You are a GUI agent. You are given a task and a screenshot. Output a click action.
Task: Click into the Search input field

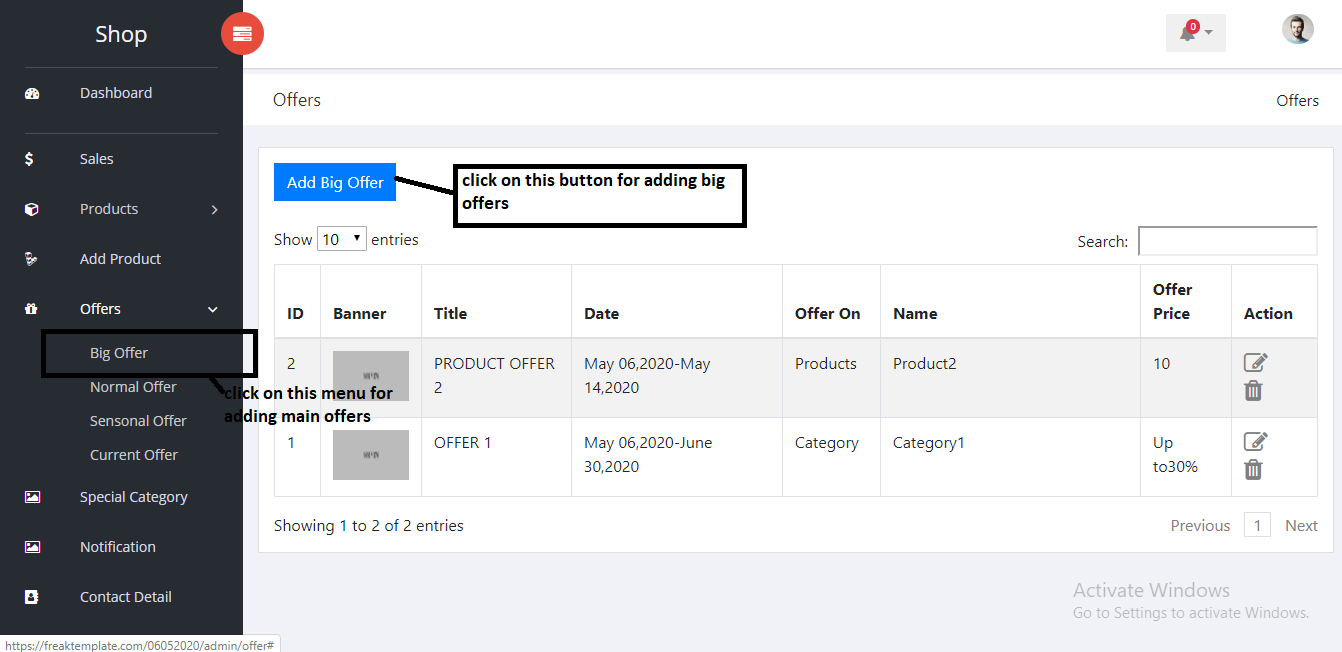pos(1227,241)
